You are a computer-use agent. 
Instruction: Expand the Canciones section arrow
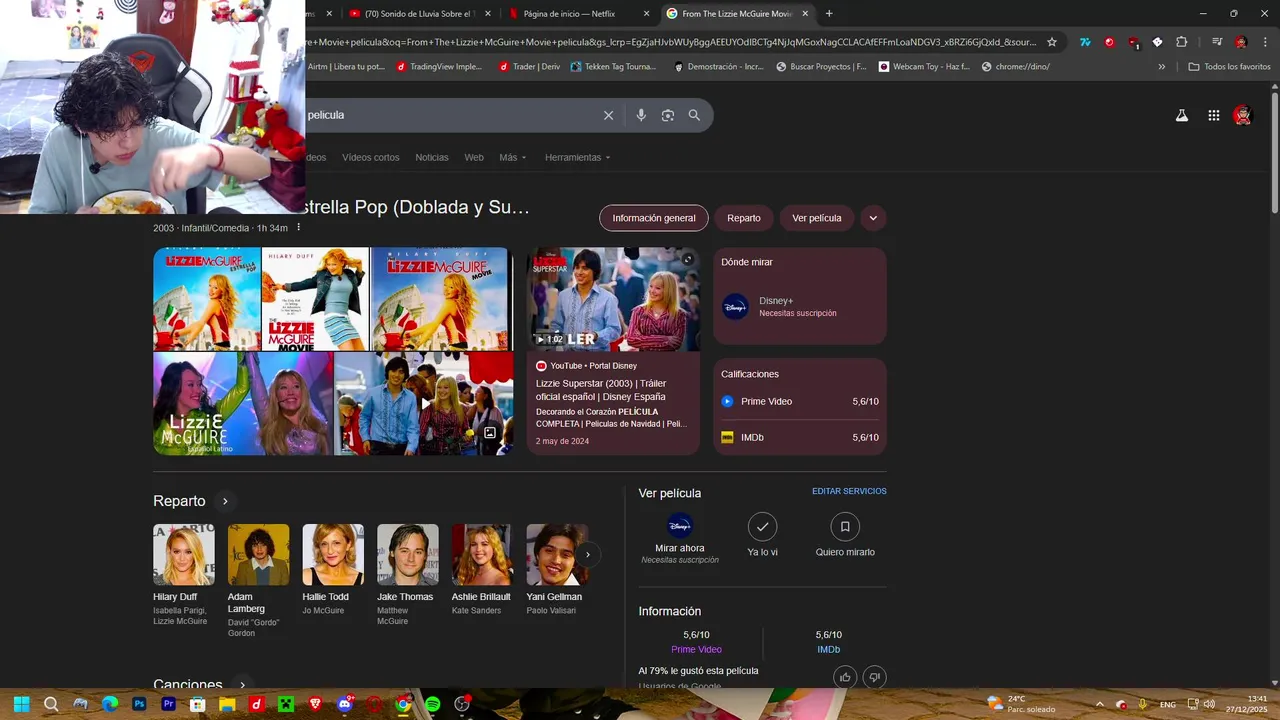(x=242, y=685)
